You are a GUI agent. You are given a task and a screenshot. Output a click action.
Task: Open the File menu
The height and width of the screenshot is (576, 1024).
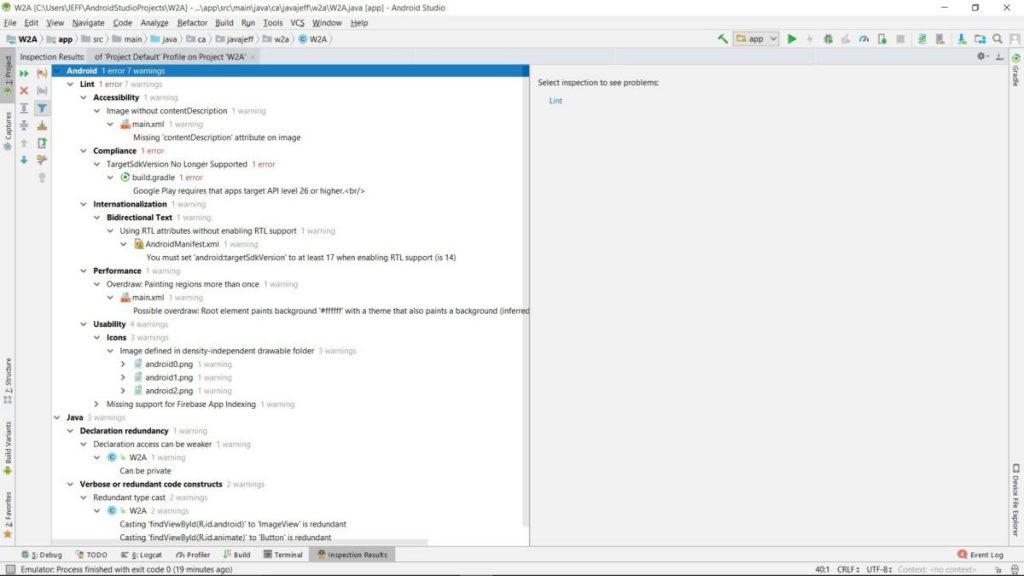point(10,23)
